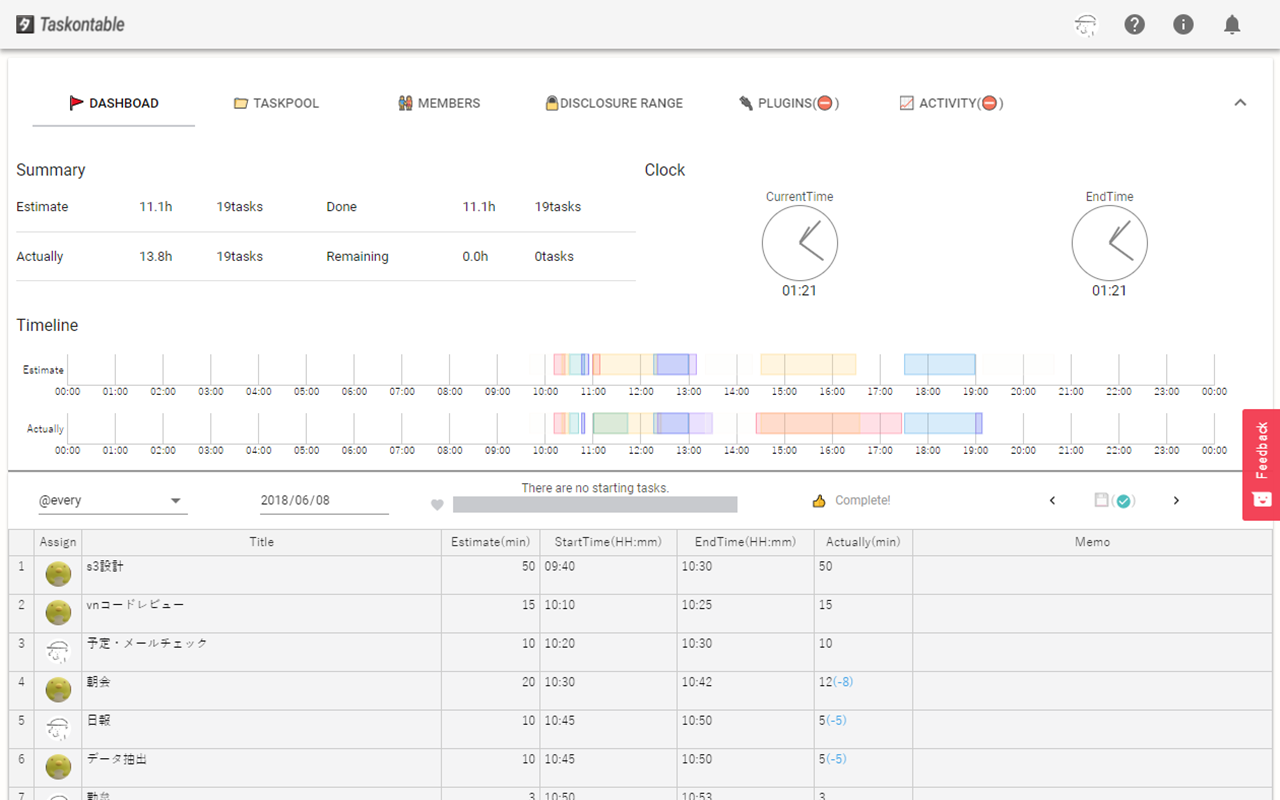Click the save floppy disk icon

(x=1103, y=500)
